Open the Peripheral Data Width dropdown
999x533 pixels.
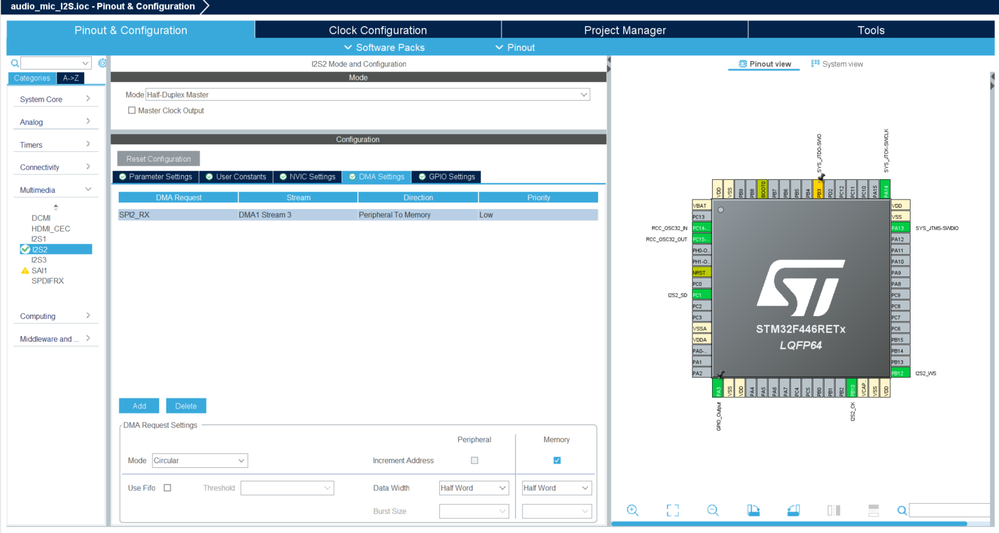point(474,488)
